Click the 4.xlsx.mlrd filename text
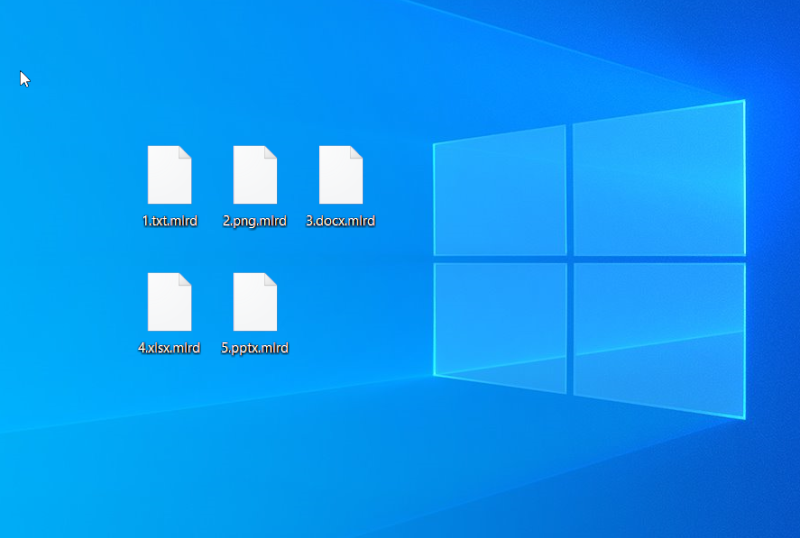Image resolution: width=800 pixels, height=538 pixels. point(169,348)
